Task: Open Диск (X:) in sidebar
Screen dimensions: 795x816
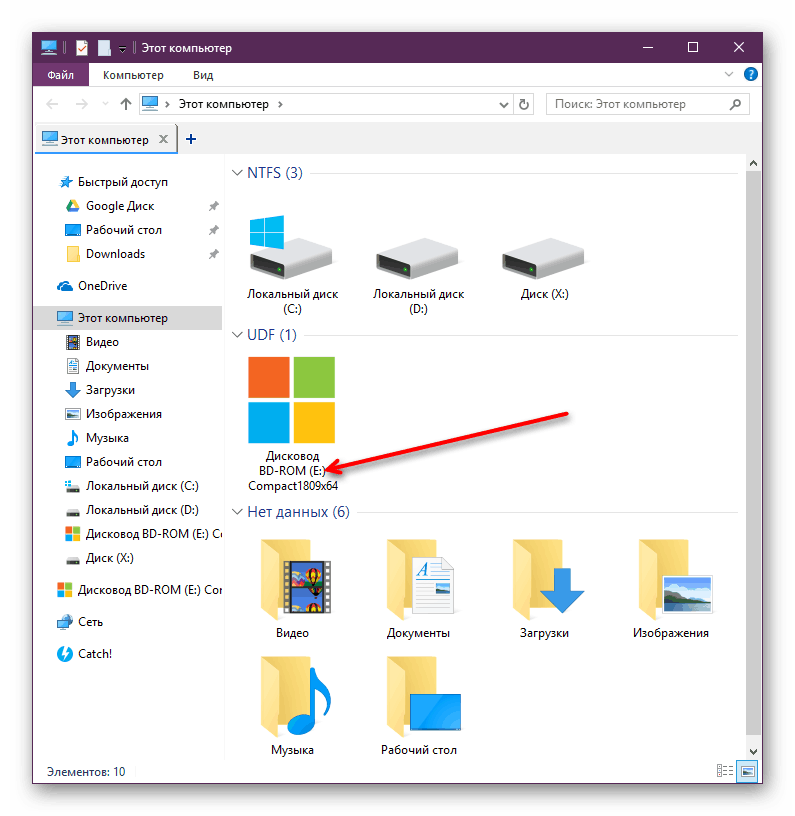Action: 100,557
